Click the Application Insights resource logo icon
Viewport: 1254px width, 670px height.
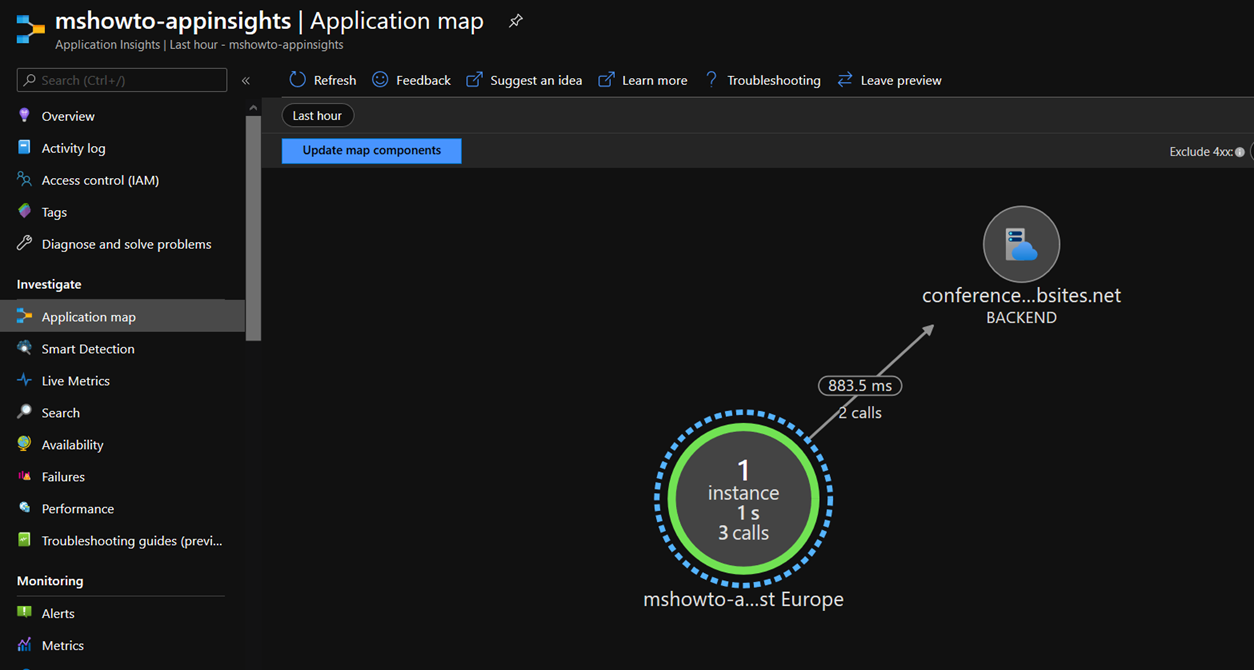coord(30,29)
